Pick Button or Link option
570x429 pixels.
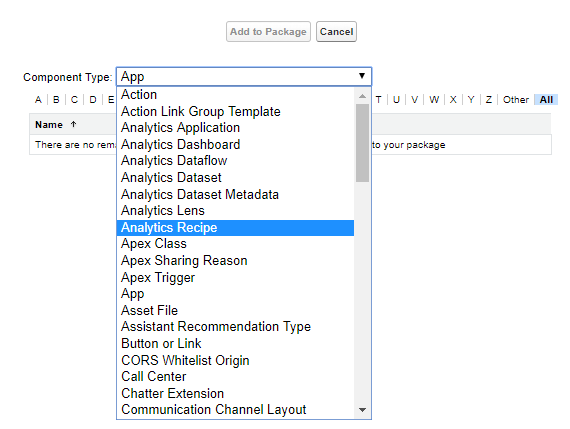pos(235,343)
